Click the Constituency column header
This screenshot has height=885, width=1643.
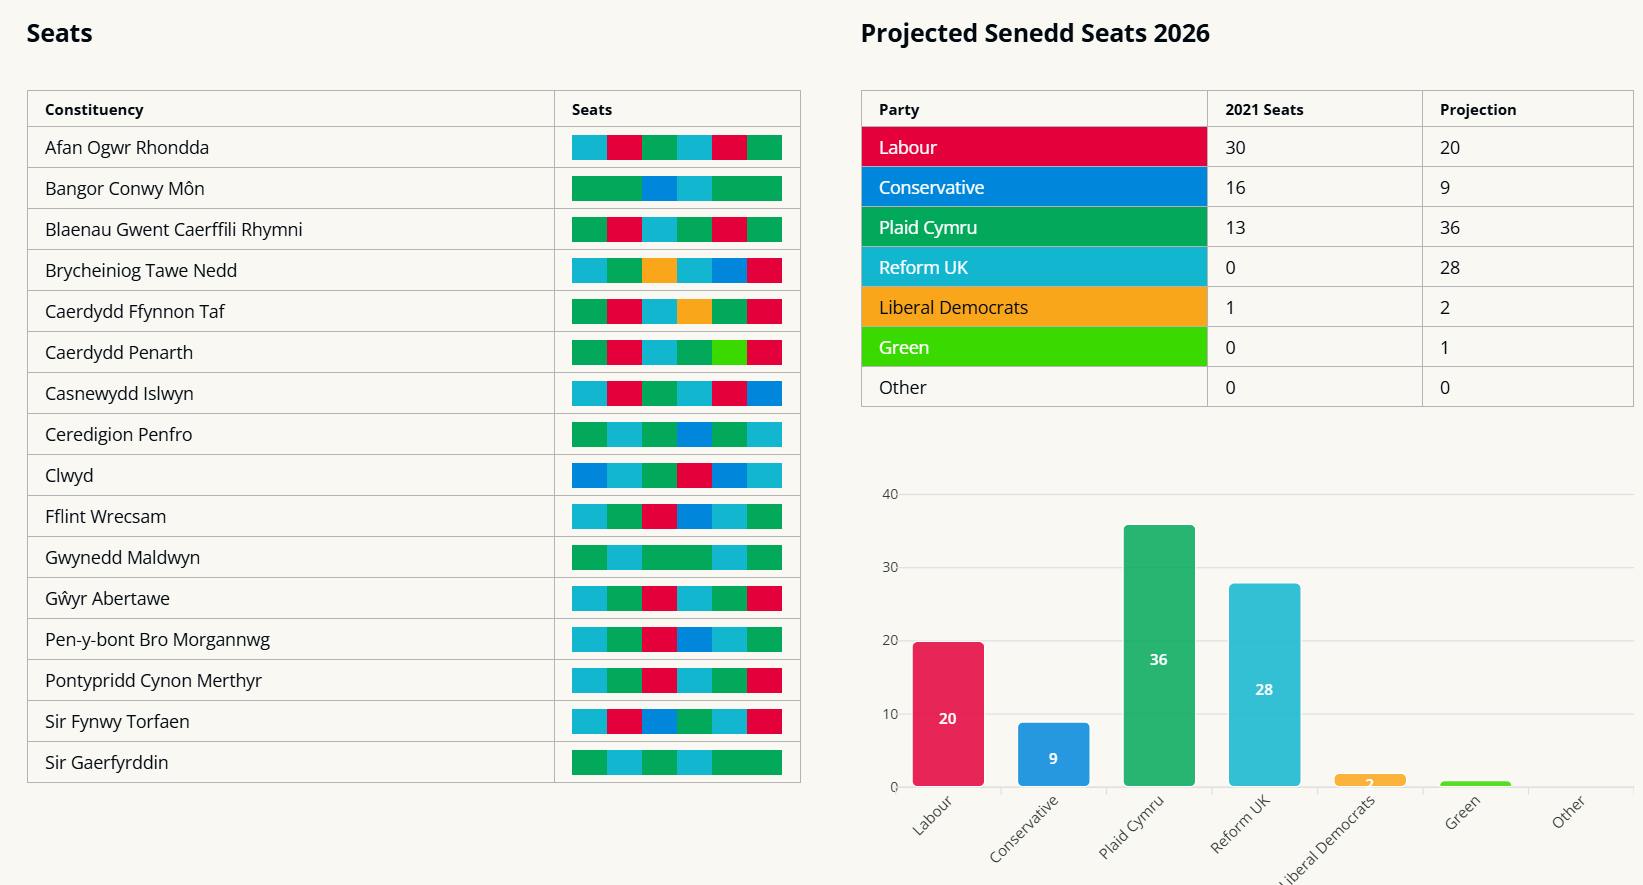(94, 110)
